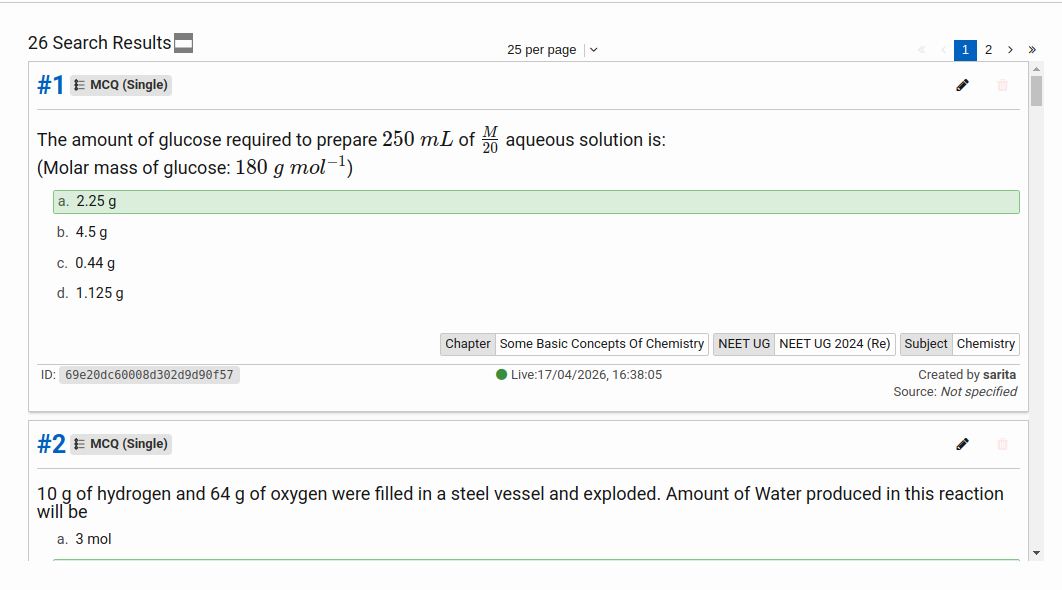
Task: Select page 1 in pagination
Action: coord(965,50)
